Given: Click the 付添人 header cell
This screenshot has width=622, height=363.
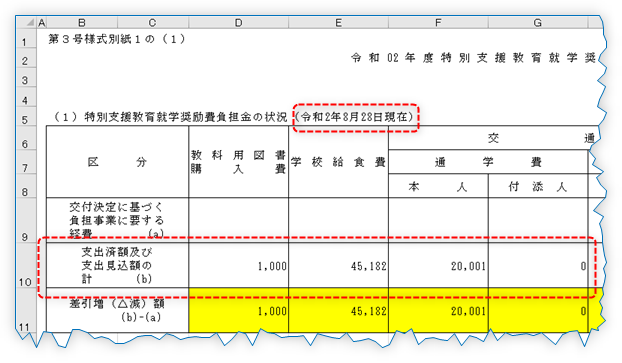Looking at the screenshot, I should [x=538, y=186].
